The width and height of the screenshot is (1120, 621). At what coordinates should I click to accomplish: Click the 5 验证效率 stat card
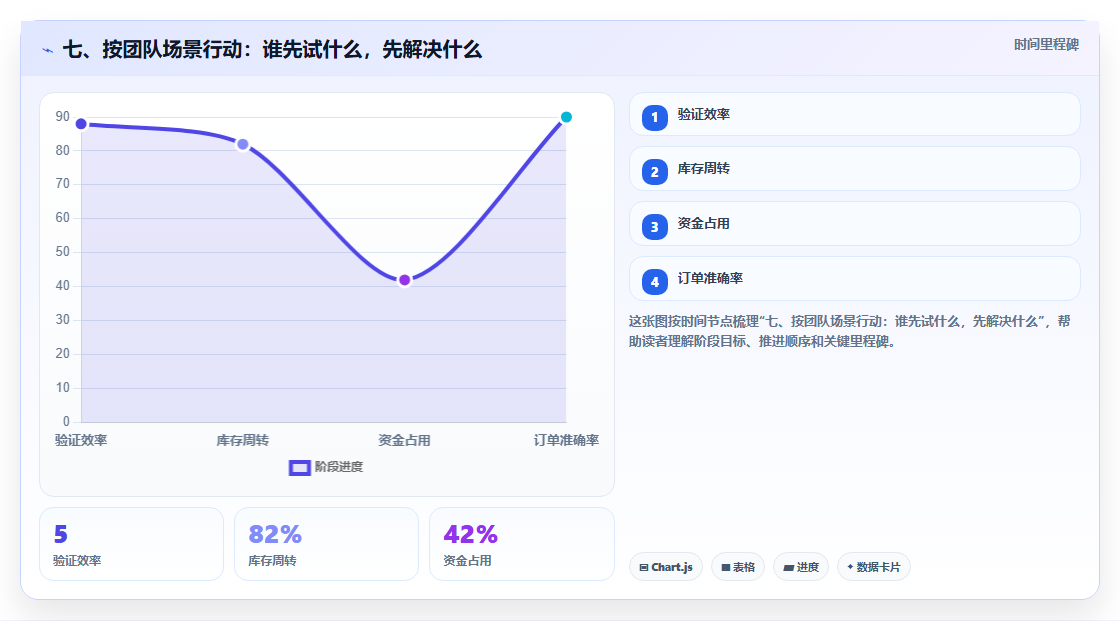tap(131, 545)
